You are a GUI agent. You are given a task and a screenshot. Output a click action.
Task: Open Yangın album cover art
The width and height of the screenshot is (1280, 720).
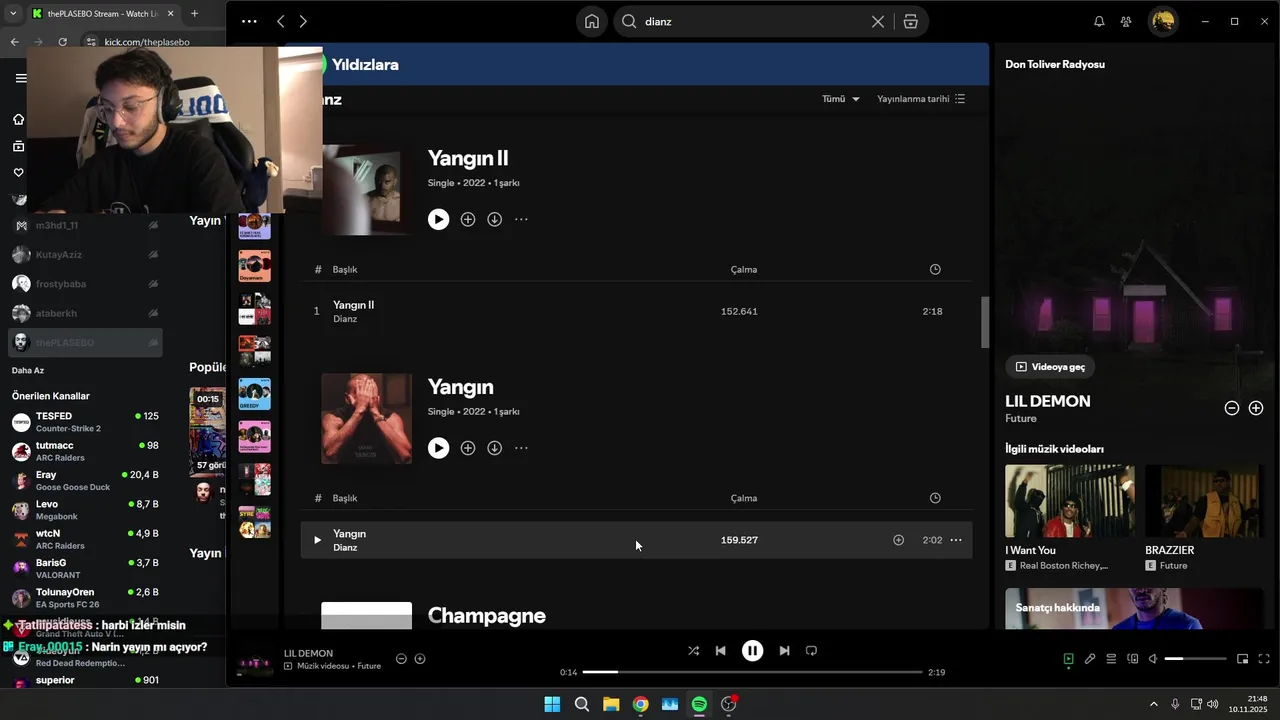coord(366,419)
